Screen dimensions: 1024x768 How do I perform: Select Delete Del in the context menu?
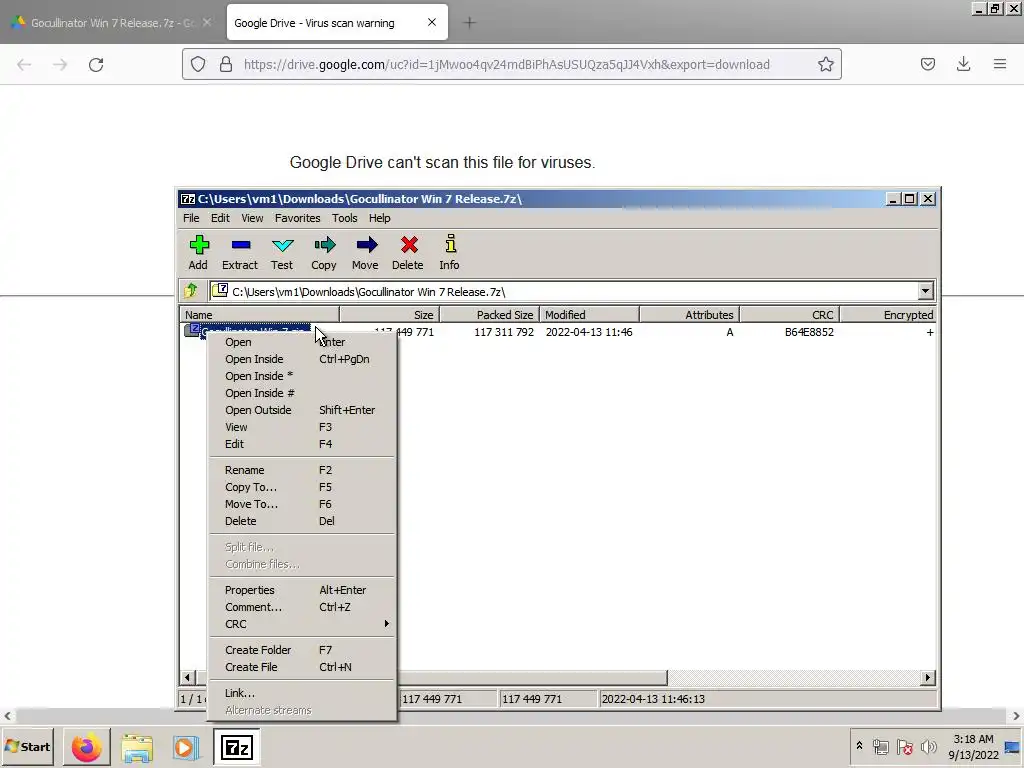tap(302, 520)
